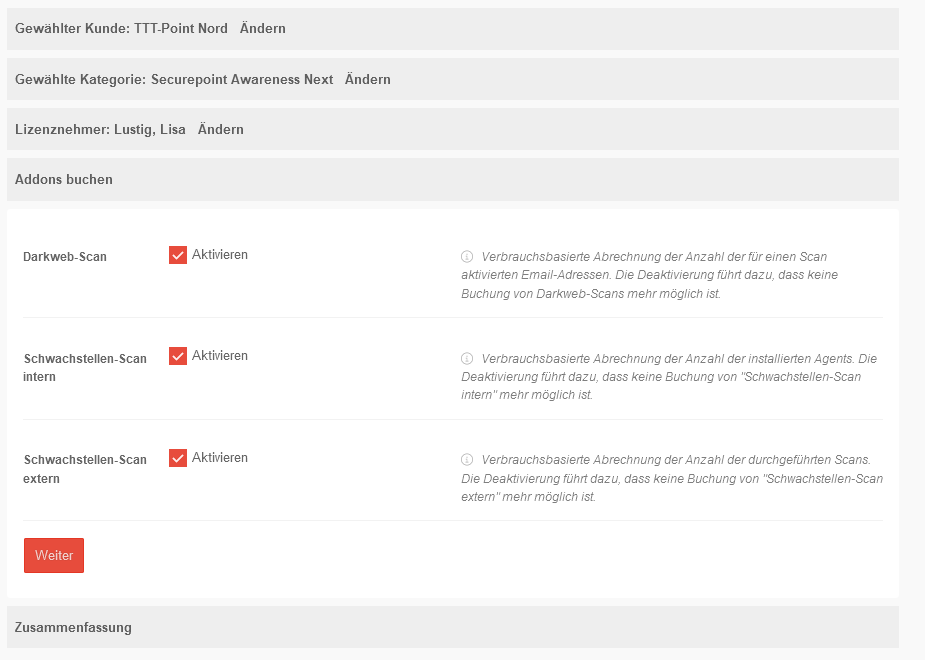
Task: Select the 'Gewählte Kategorie: Securepoint Awareness Next' text
Action: (x=174, y=79)
